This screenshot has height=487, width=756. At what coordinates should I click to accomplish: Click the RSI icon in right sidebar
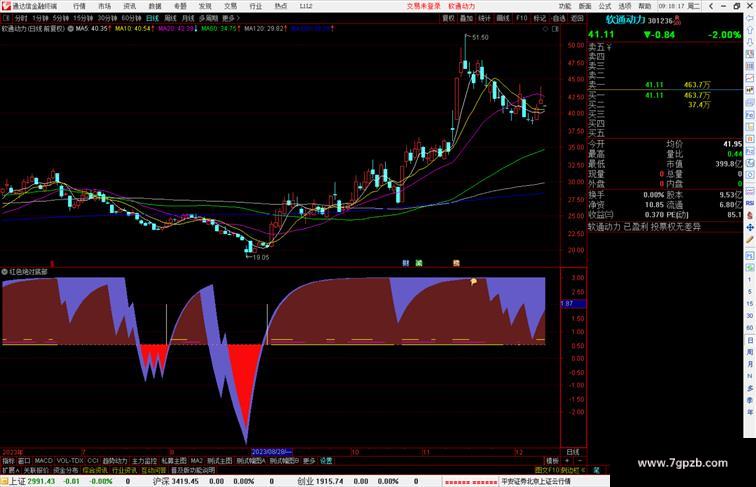(750, 203)
